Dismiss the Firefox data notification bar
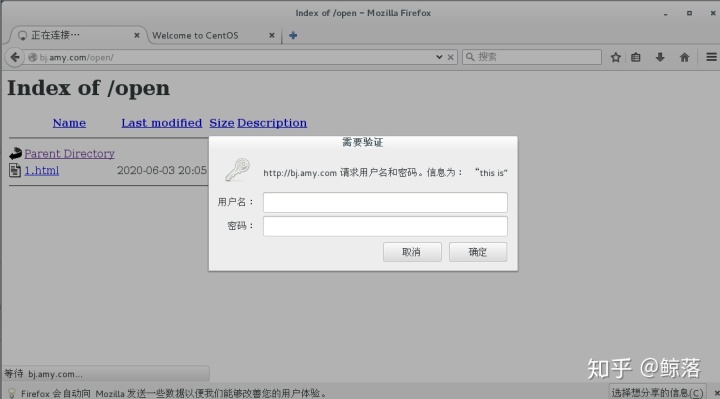The image size is (720, 399). click(716, 393)
